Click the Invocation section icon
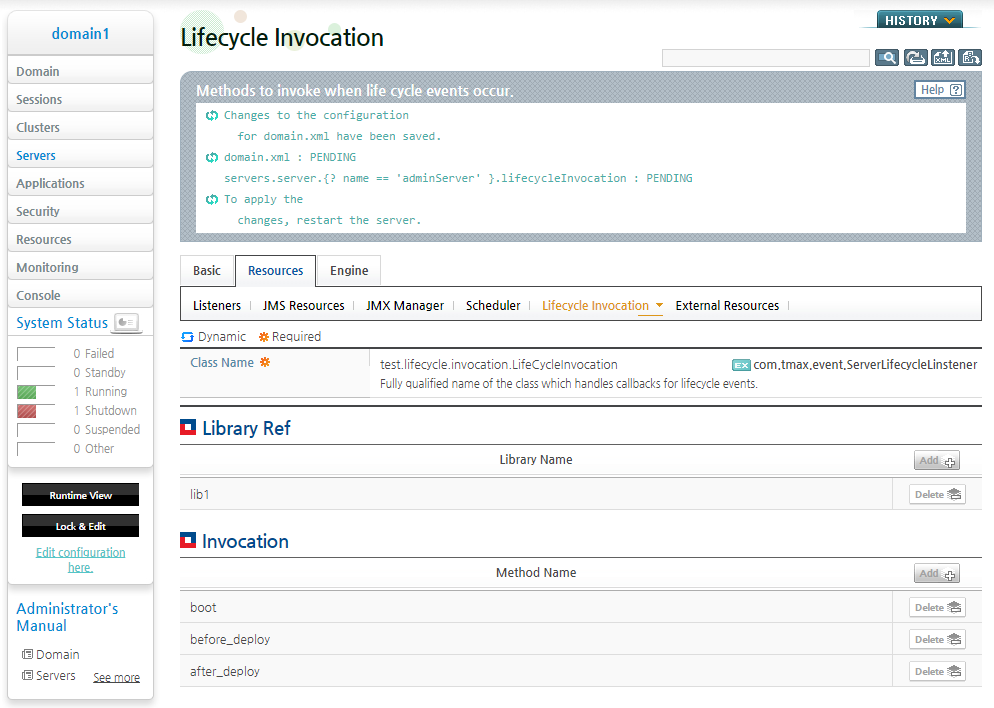 tap(188, 541)
